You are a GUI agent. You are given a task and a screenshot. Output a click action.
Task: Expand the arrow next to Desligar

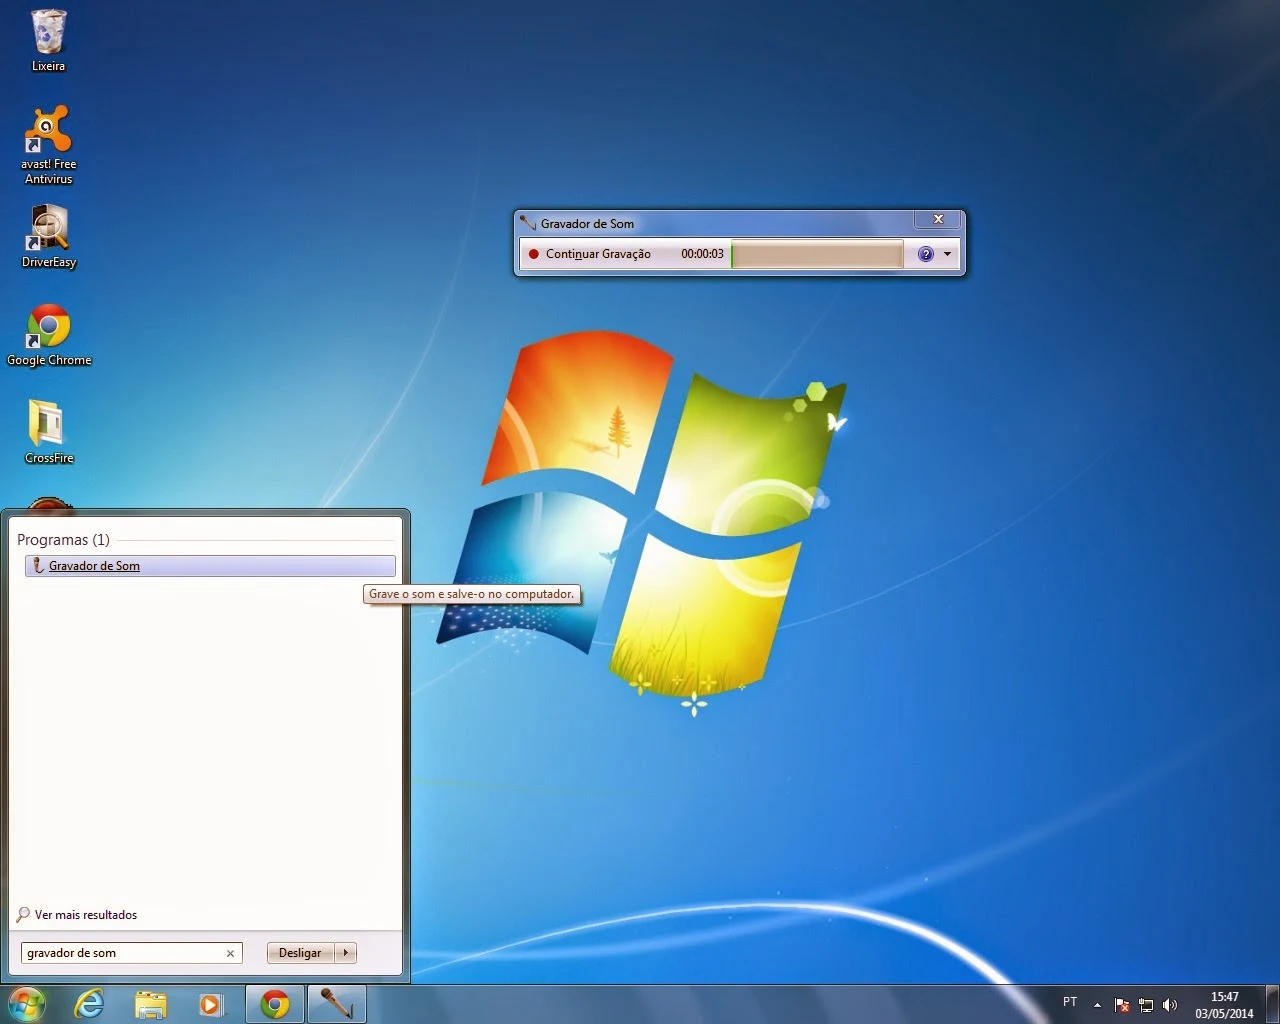(x=346, y=953)
